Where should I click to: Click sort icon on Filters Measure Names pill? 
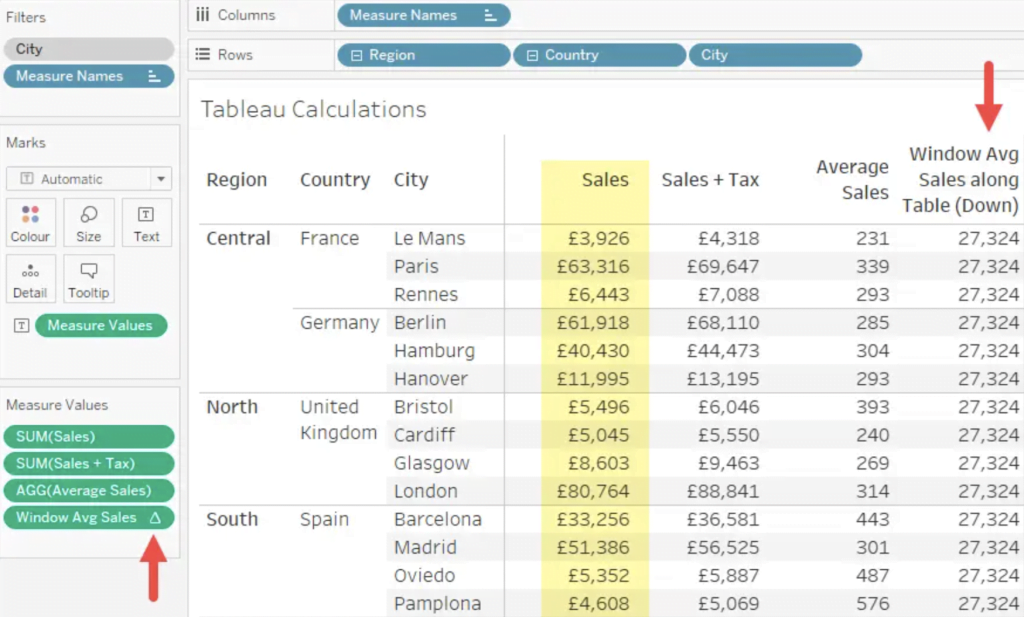point(154,76)
